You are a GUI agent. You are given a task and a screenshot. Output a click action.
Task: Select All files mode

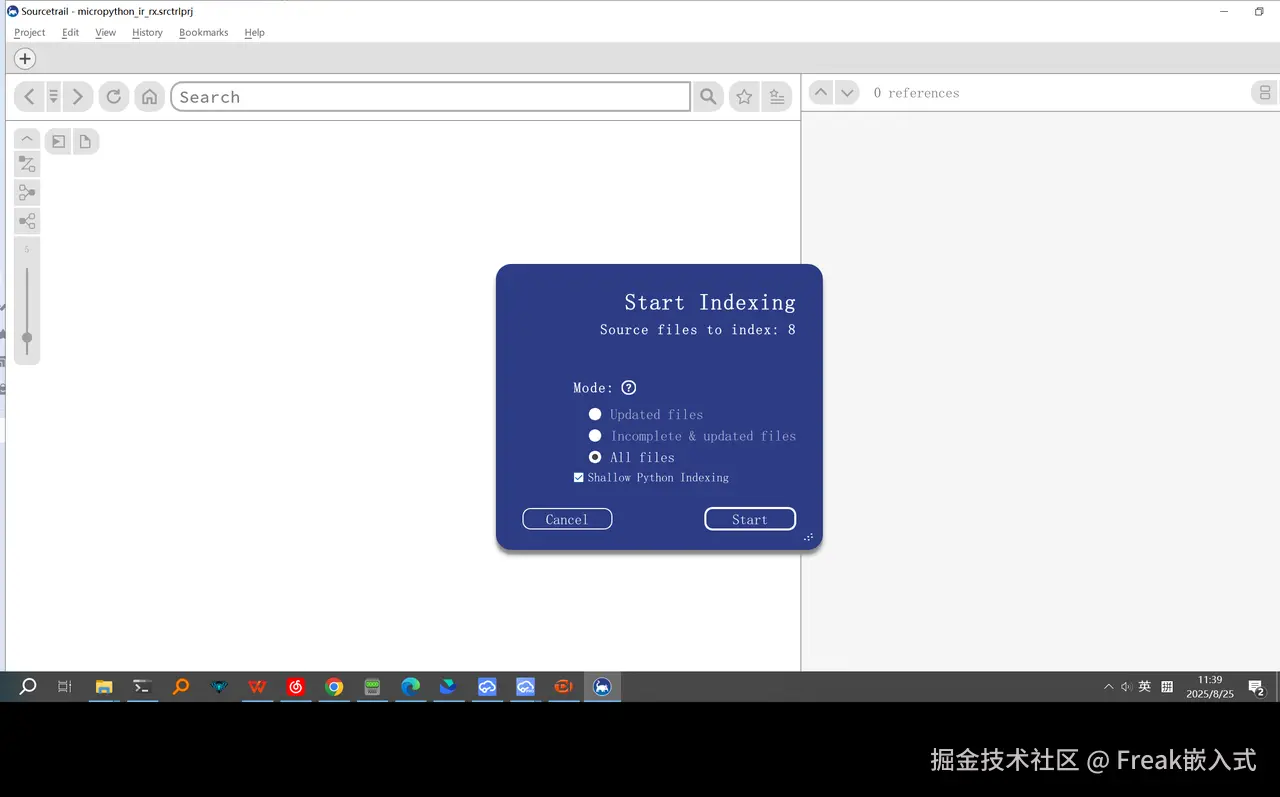(x=632, y=457)
